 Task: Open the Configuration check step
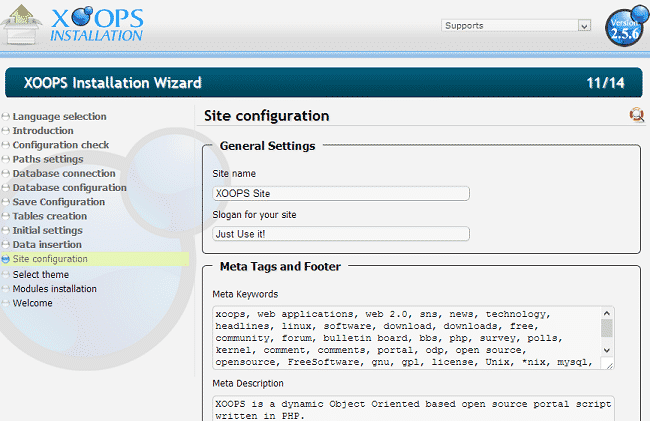coord(61,145)
